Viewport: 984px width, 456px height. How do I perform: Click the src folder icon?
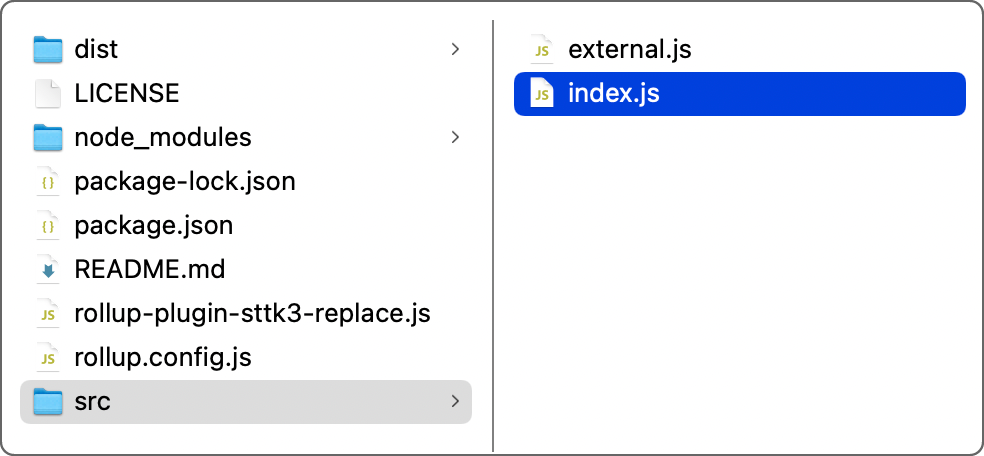[47, 401]
